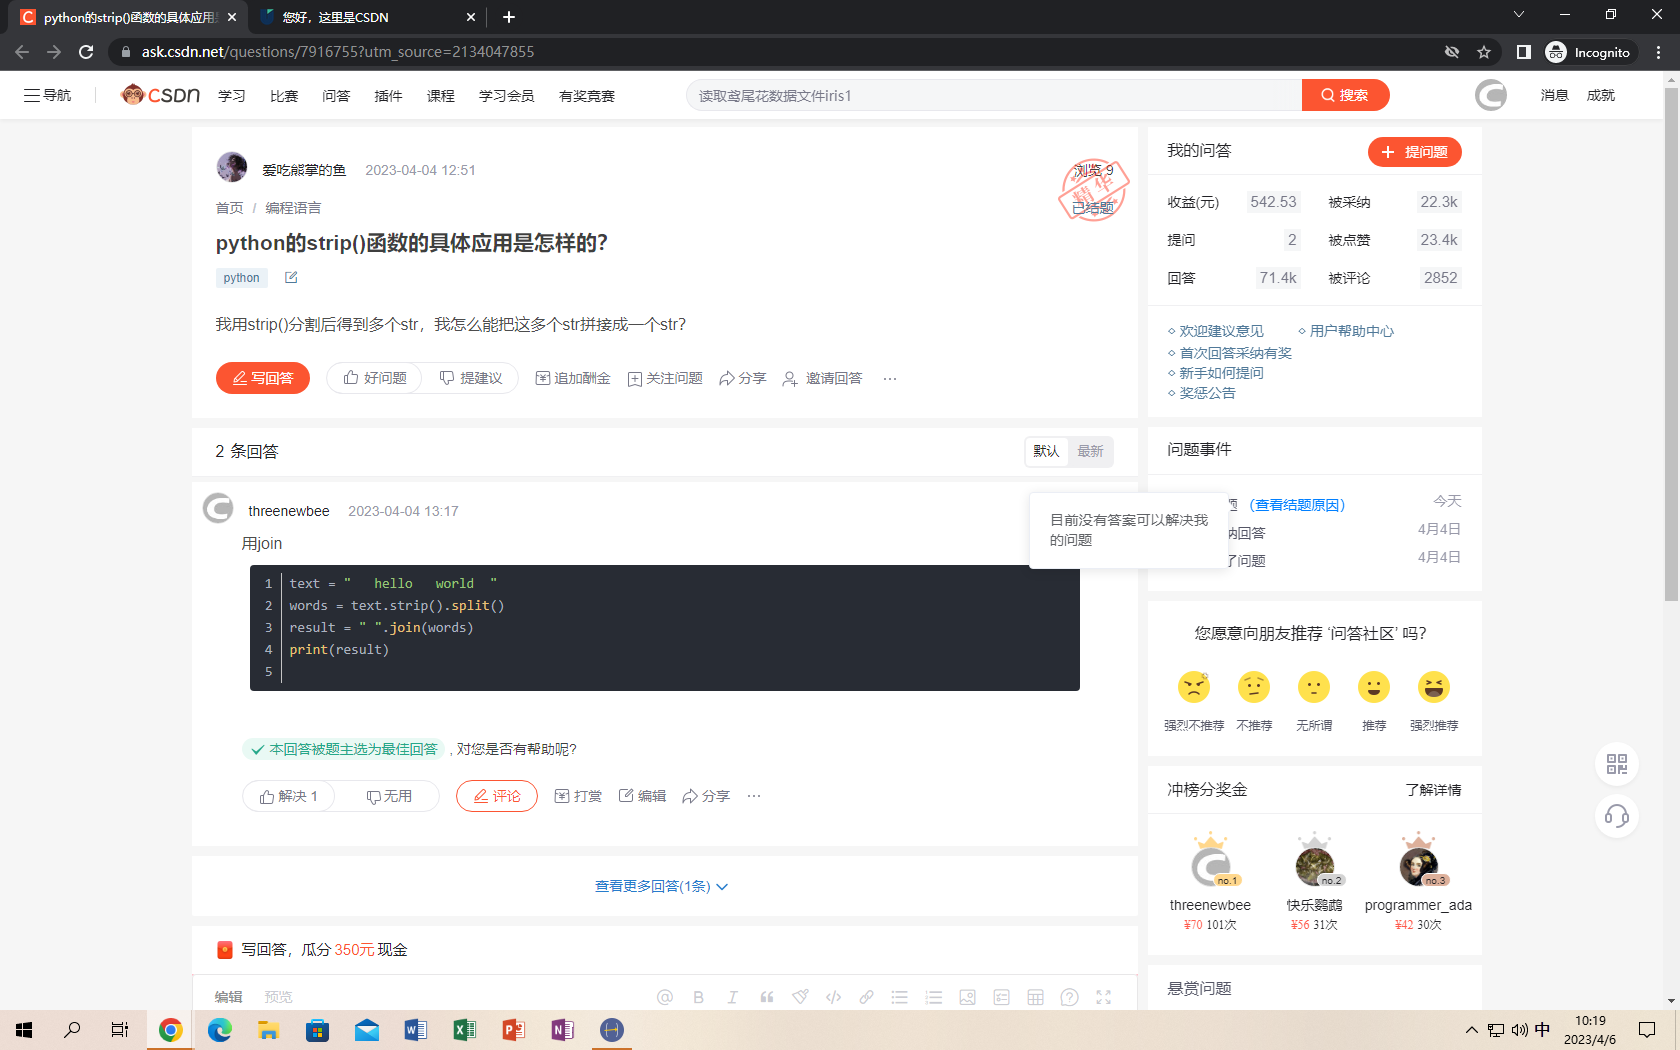The width and height of the screenshot is (1680, 1050).
Task: Click the orange 搜索 search button
Action: click(1345, 95)
